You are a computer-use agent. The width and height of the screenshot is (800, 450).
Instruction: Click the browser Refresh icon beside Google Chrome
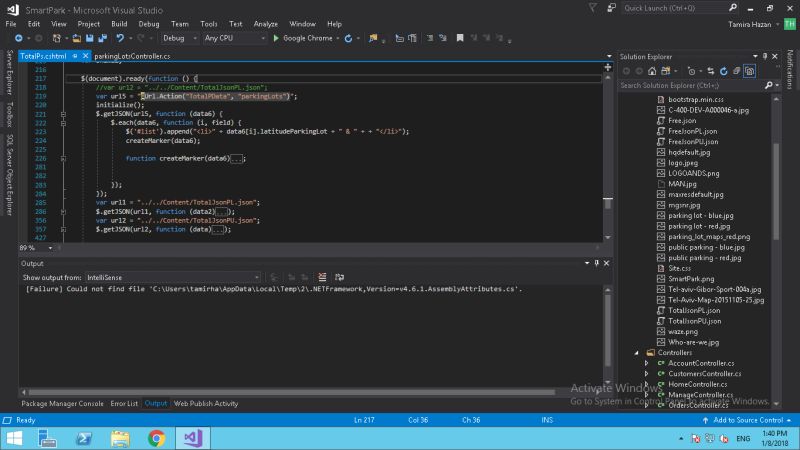tap(348, 38)
